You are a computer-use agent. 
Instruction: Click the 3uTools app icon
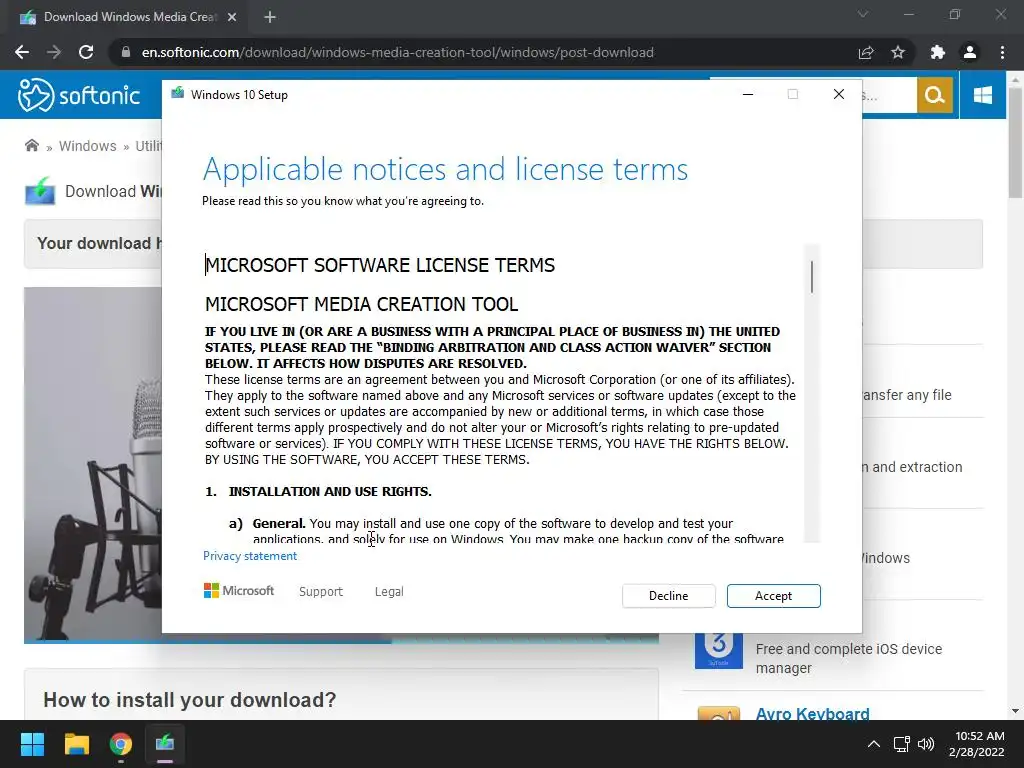pos(718,650)
